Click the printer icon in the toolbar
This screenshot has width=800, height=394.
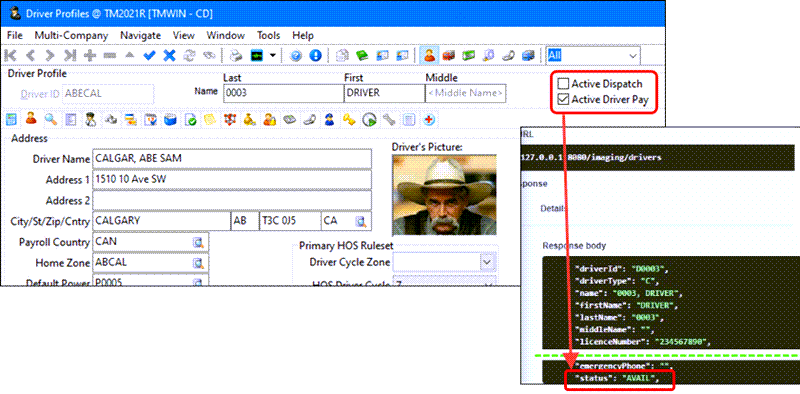tap(235, 56)
